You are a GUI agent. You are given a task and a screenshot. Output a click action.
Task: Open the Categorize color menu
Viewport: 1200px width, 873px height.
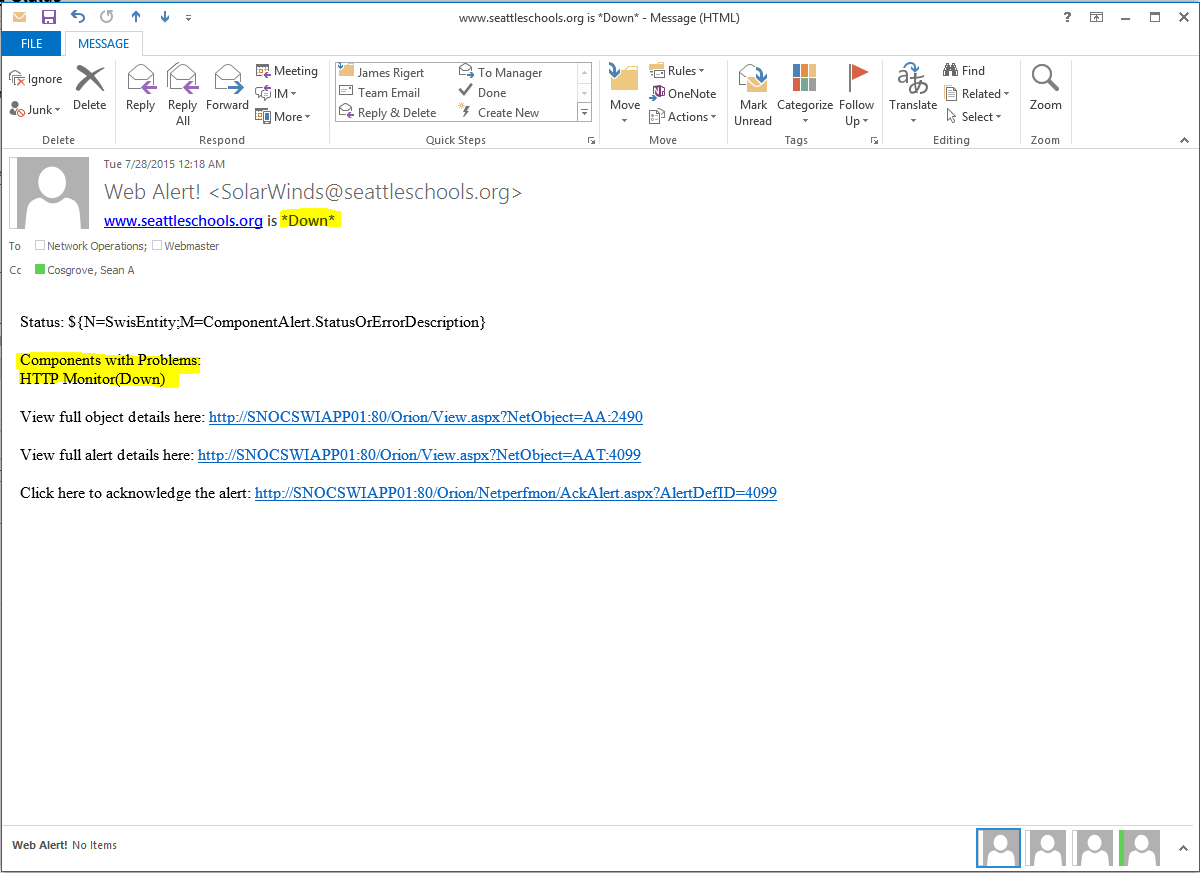(x=805, y=94)
